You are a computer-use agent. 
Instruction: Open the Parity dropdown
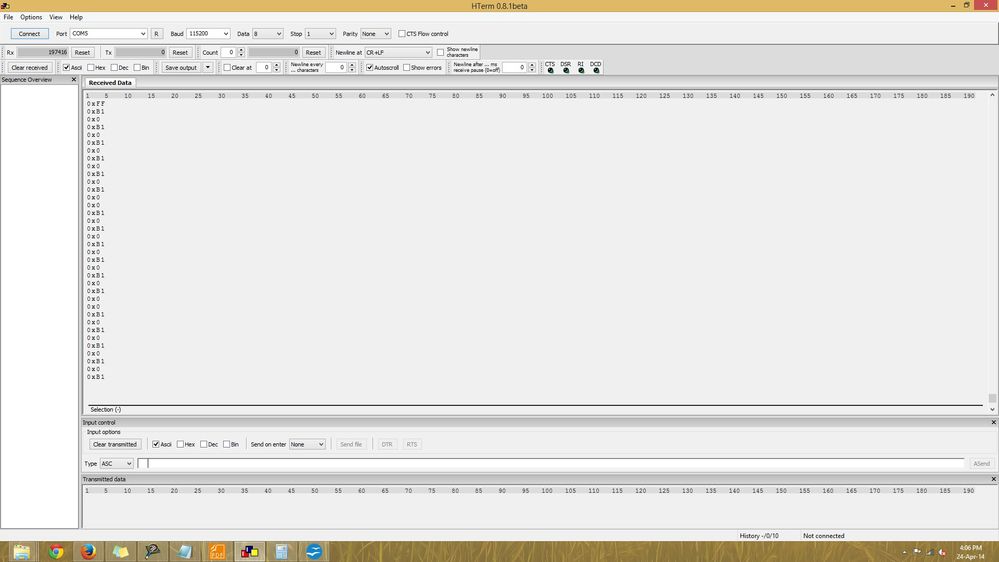pyautogui.click(x=375, y=34)
